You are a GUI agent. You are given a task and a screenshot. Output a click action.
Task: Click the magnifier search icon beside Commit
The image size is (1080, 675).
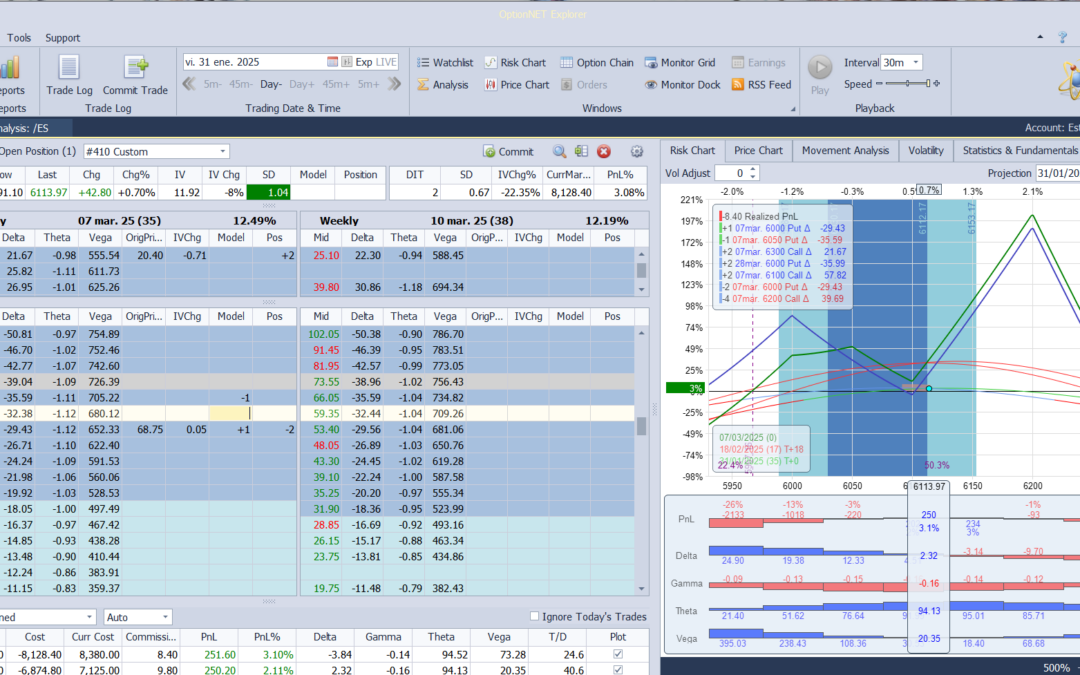click(558, 150)
